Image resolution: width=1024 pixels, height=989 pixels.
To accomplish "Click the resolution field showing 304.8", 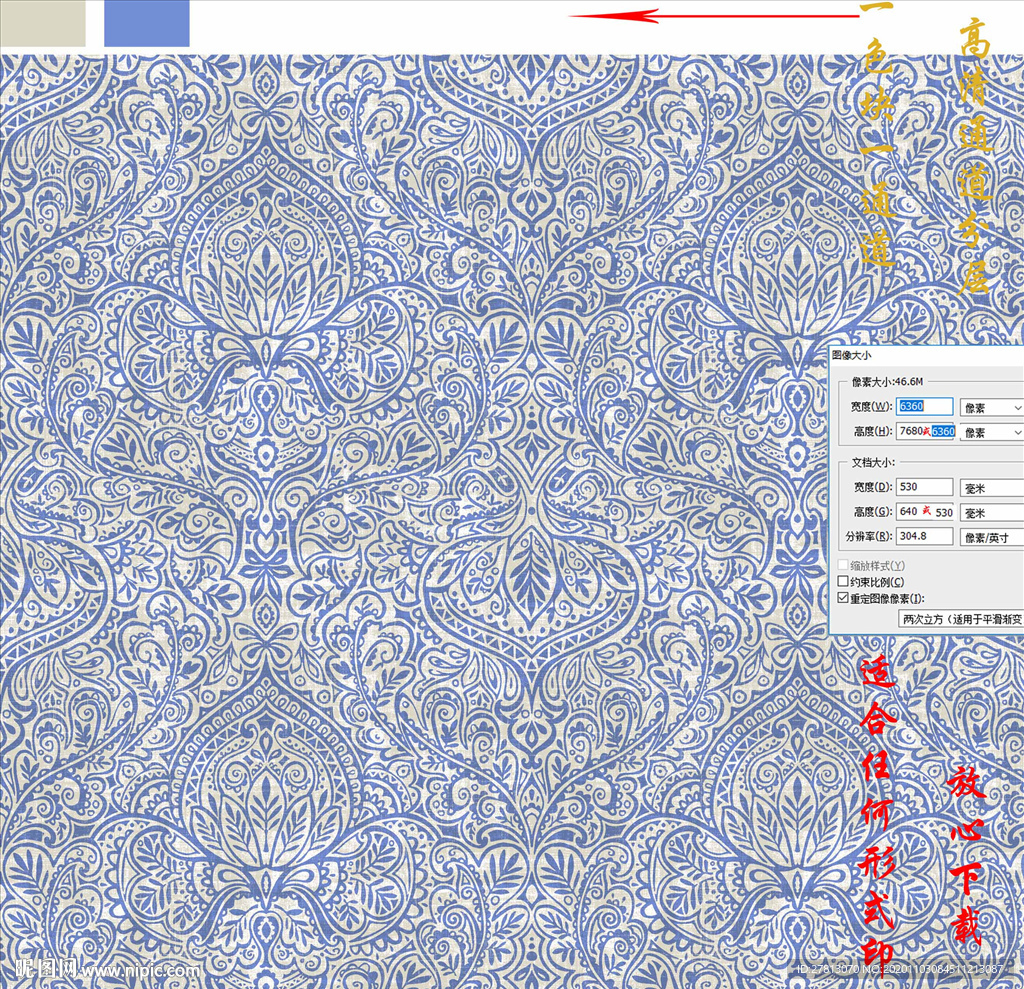I will point(924,536).
